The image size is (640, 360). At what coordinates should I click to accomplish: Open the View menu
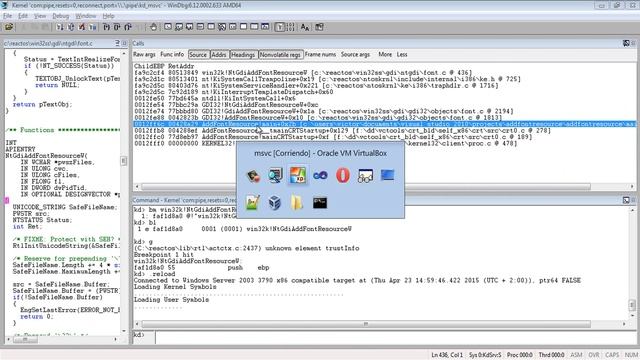(x=40, y=16)
